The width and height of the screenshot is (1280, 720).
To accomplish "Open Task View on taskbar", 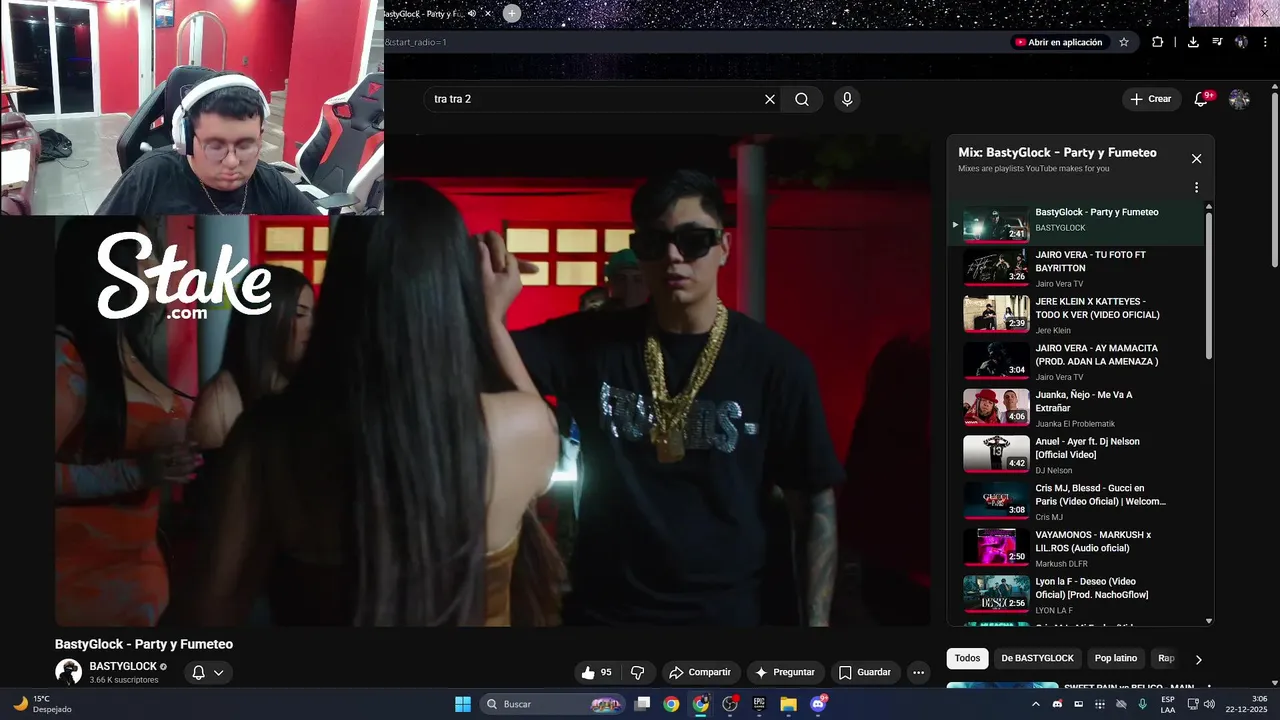I will [x=643, y=704].
